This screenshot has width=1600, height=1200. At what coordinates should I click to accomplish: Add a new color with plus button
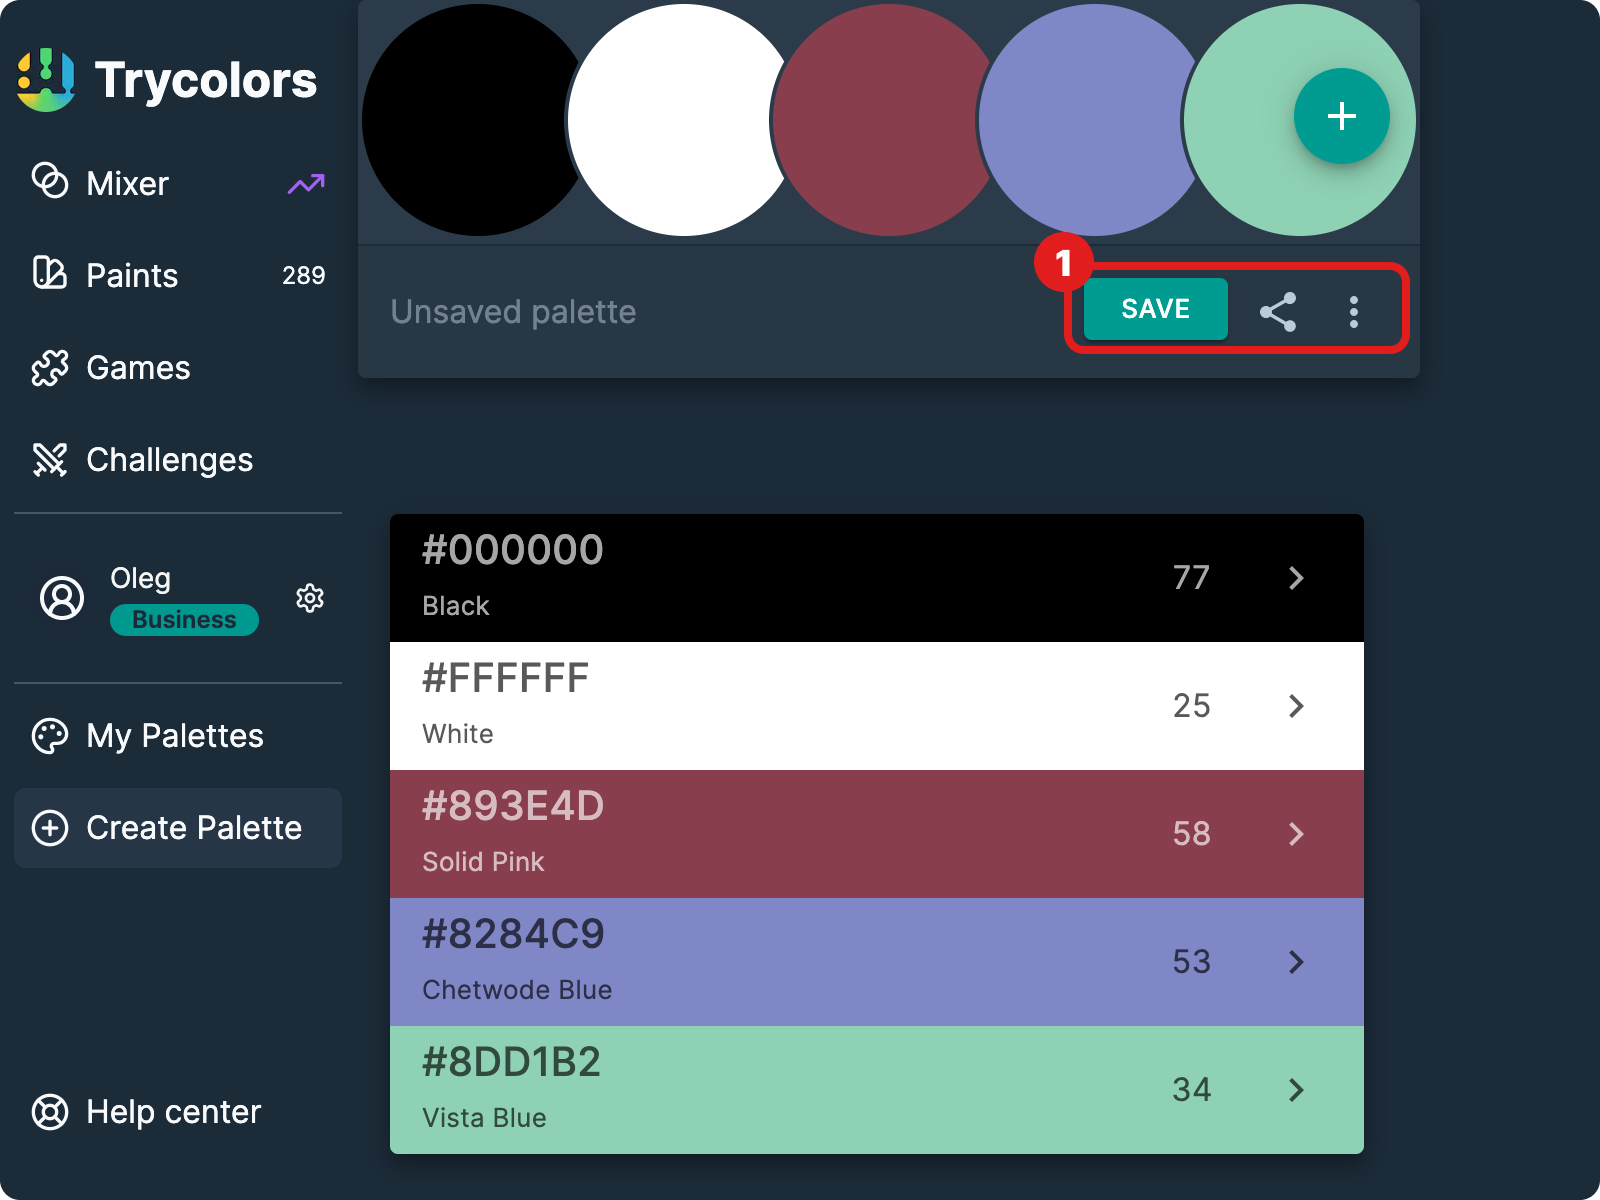coord(1342,116)
